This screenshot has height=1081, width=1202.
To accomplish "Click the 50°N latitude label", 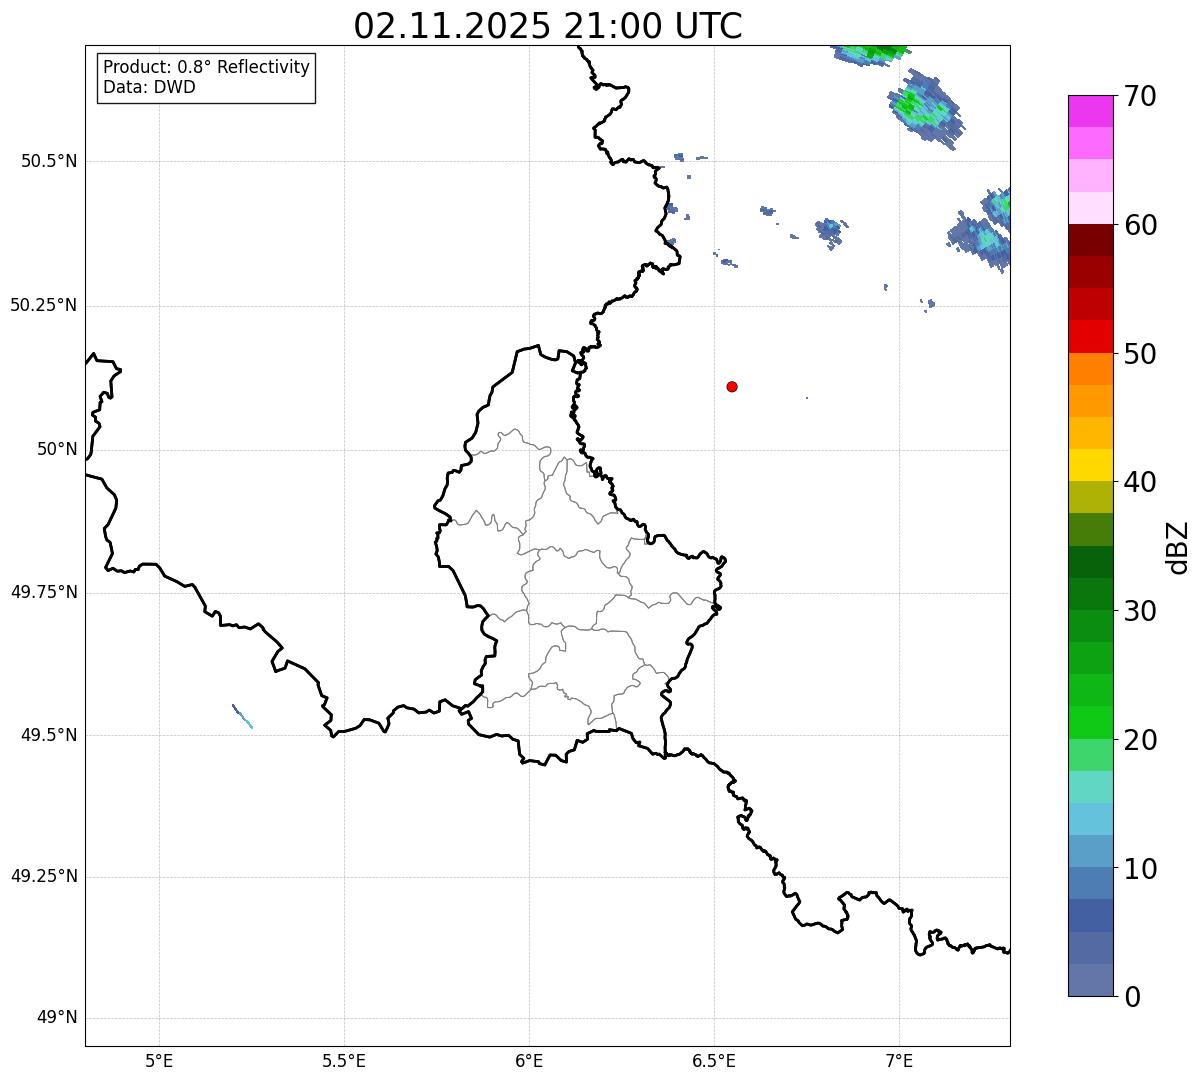I will (57, 450).
